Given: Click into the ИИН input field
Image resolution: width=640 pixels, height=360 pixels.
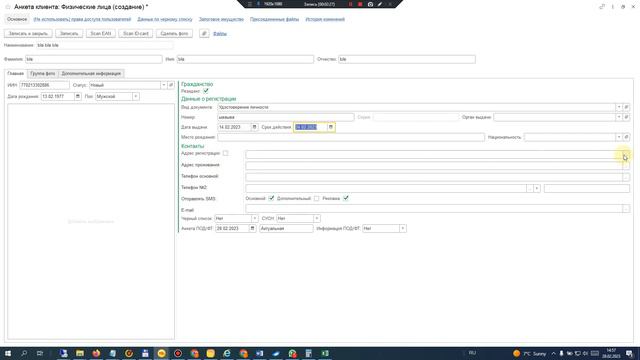Looking at the screenshot, I should click(44, 85).
